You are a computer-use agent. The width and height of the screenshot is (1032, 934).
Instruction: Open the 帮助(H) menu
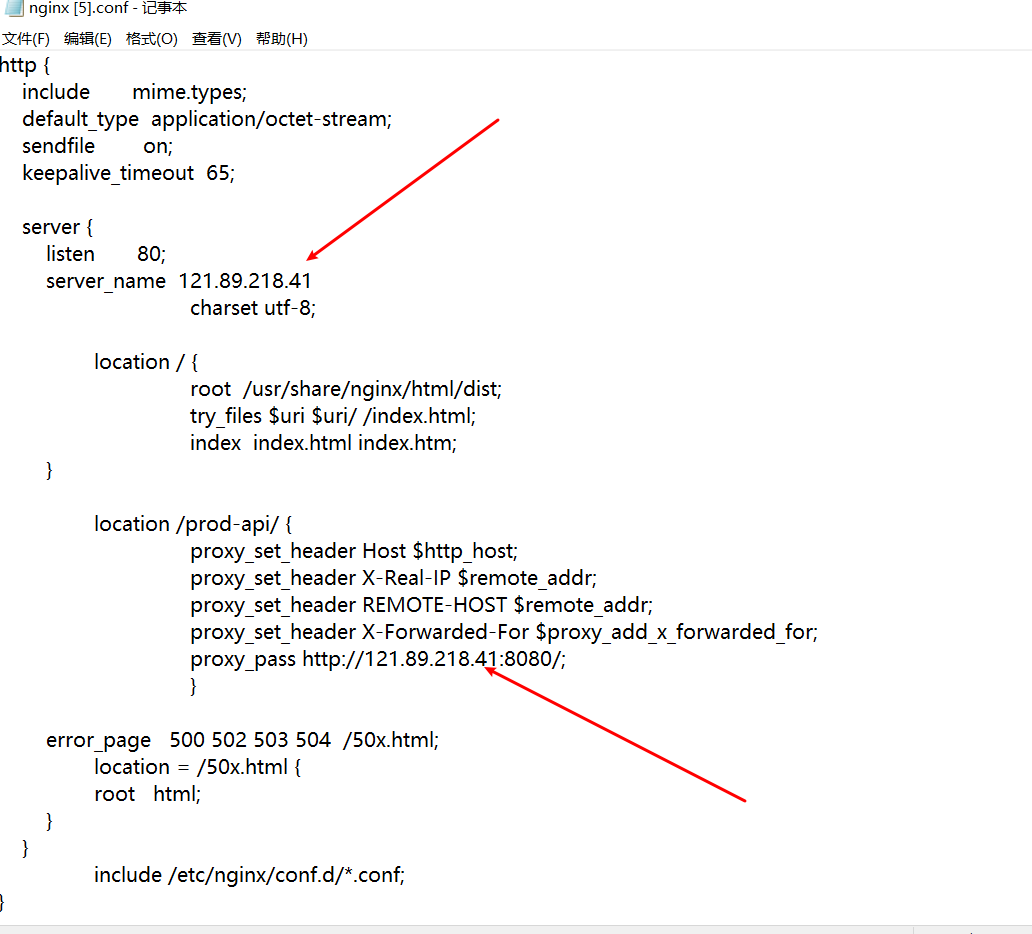(x=278, y=38)
